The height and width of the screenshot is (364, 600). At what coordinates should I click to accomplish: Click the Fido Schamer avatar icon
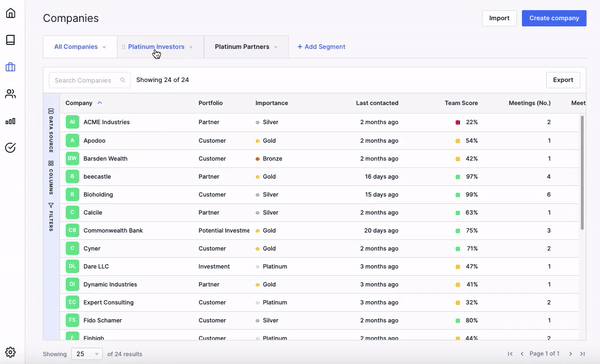[x=72, y=320]
